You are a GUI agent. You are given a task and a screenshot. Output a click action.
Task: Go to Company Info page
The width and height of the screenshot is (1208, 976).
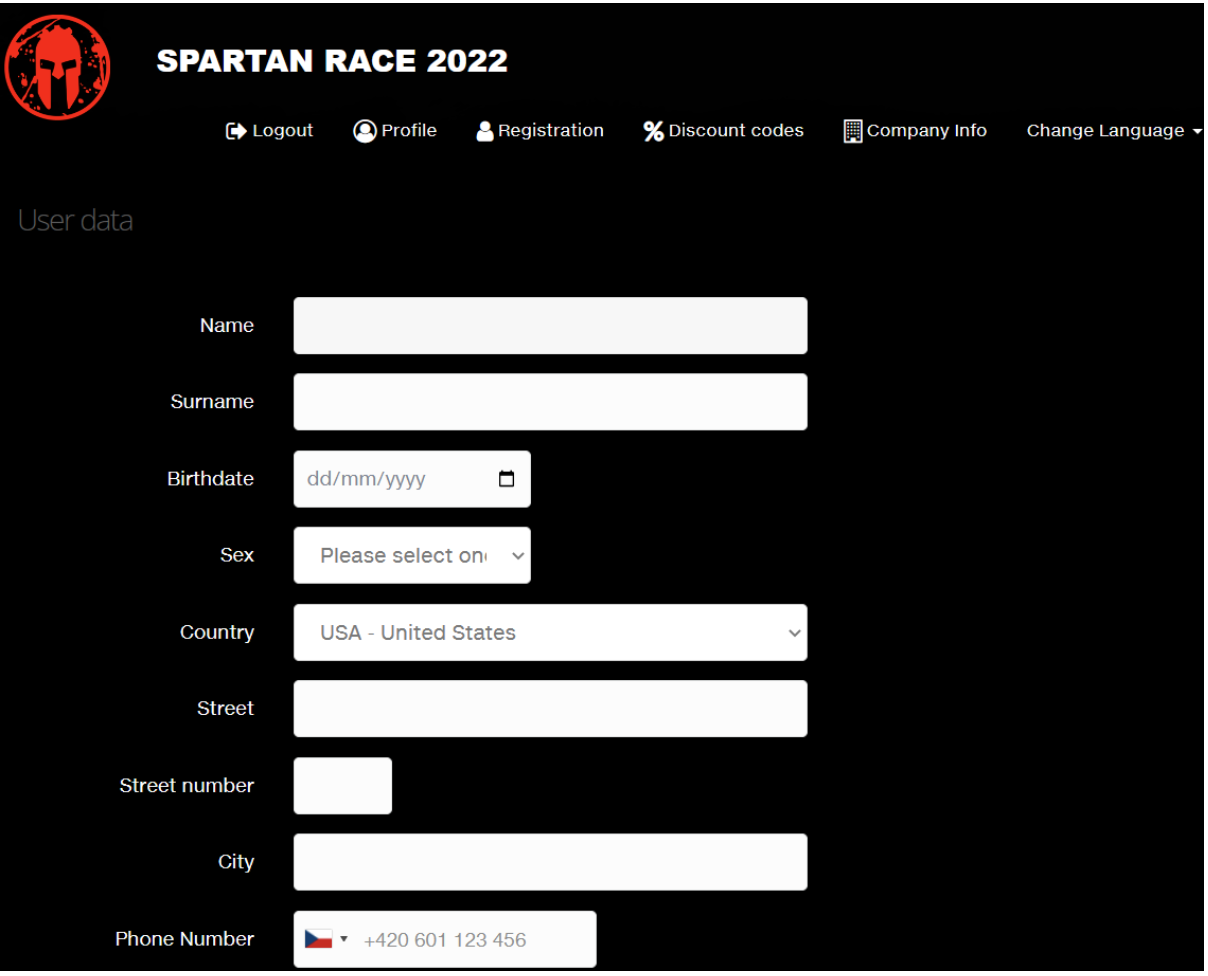click(x=926, y=131)
